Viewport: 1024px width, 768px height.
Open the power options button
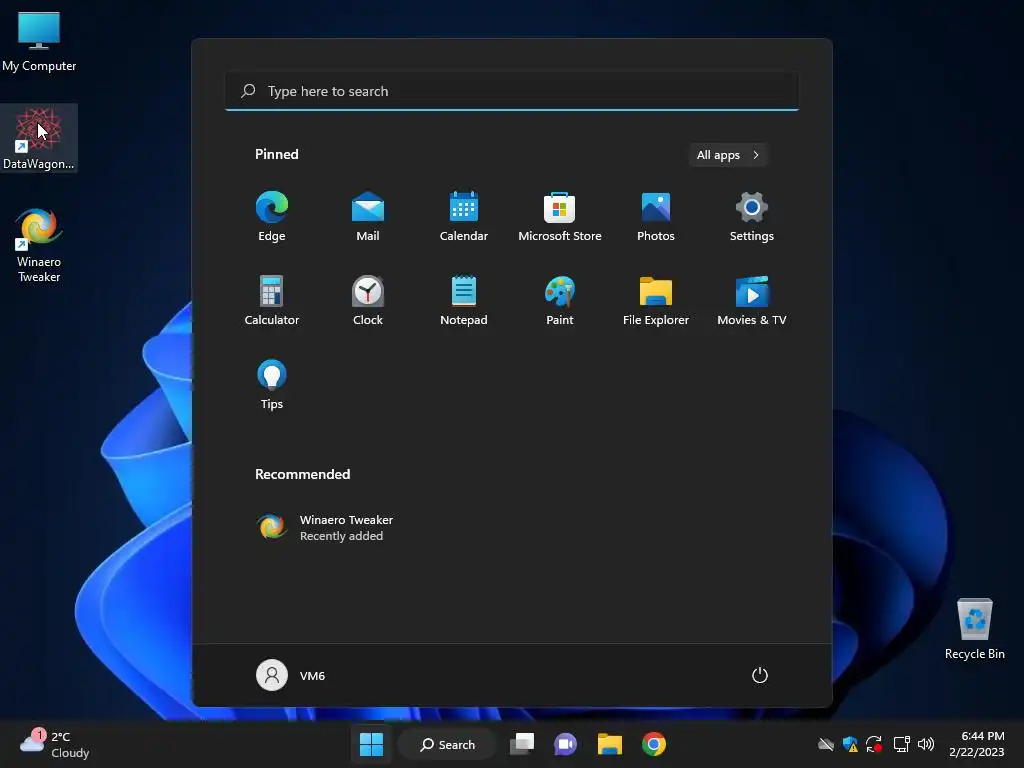coord(760,675)
